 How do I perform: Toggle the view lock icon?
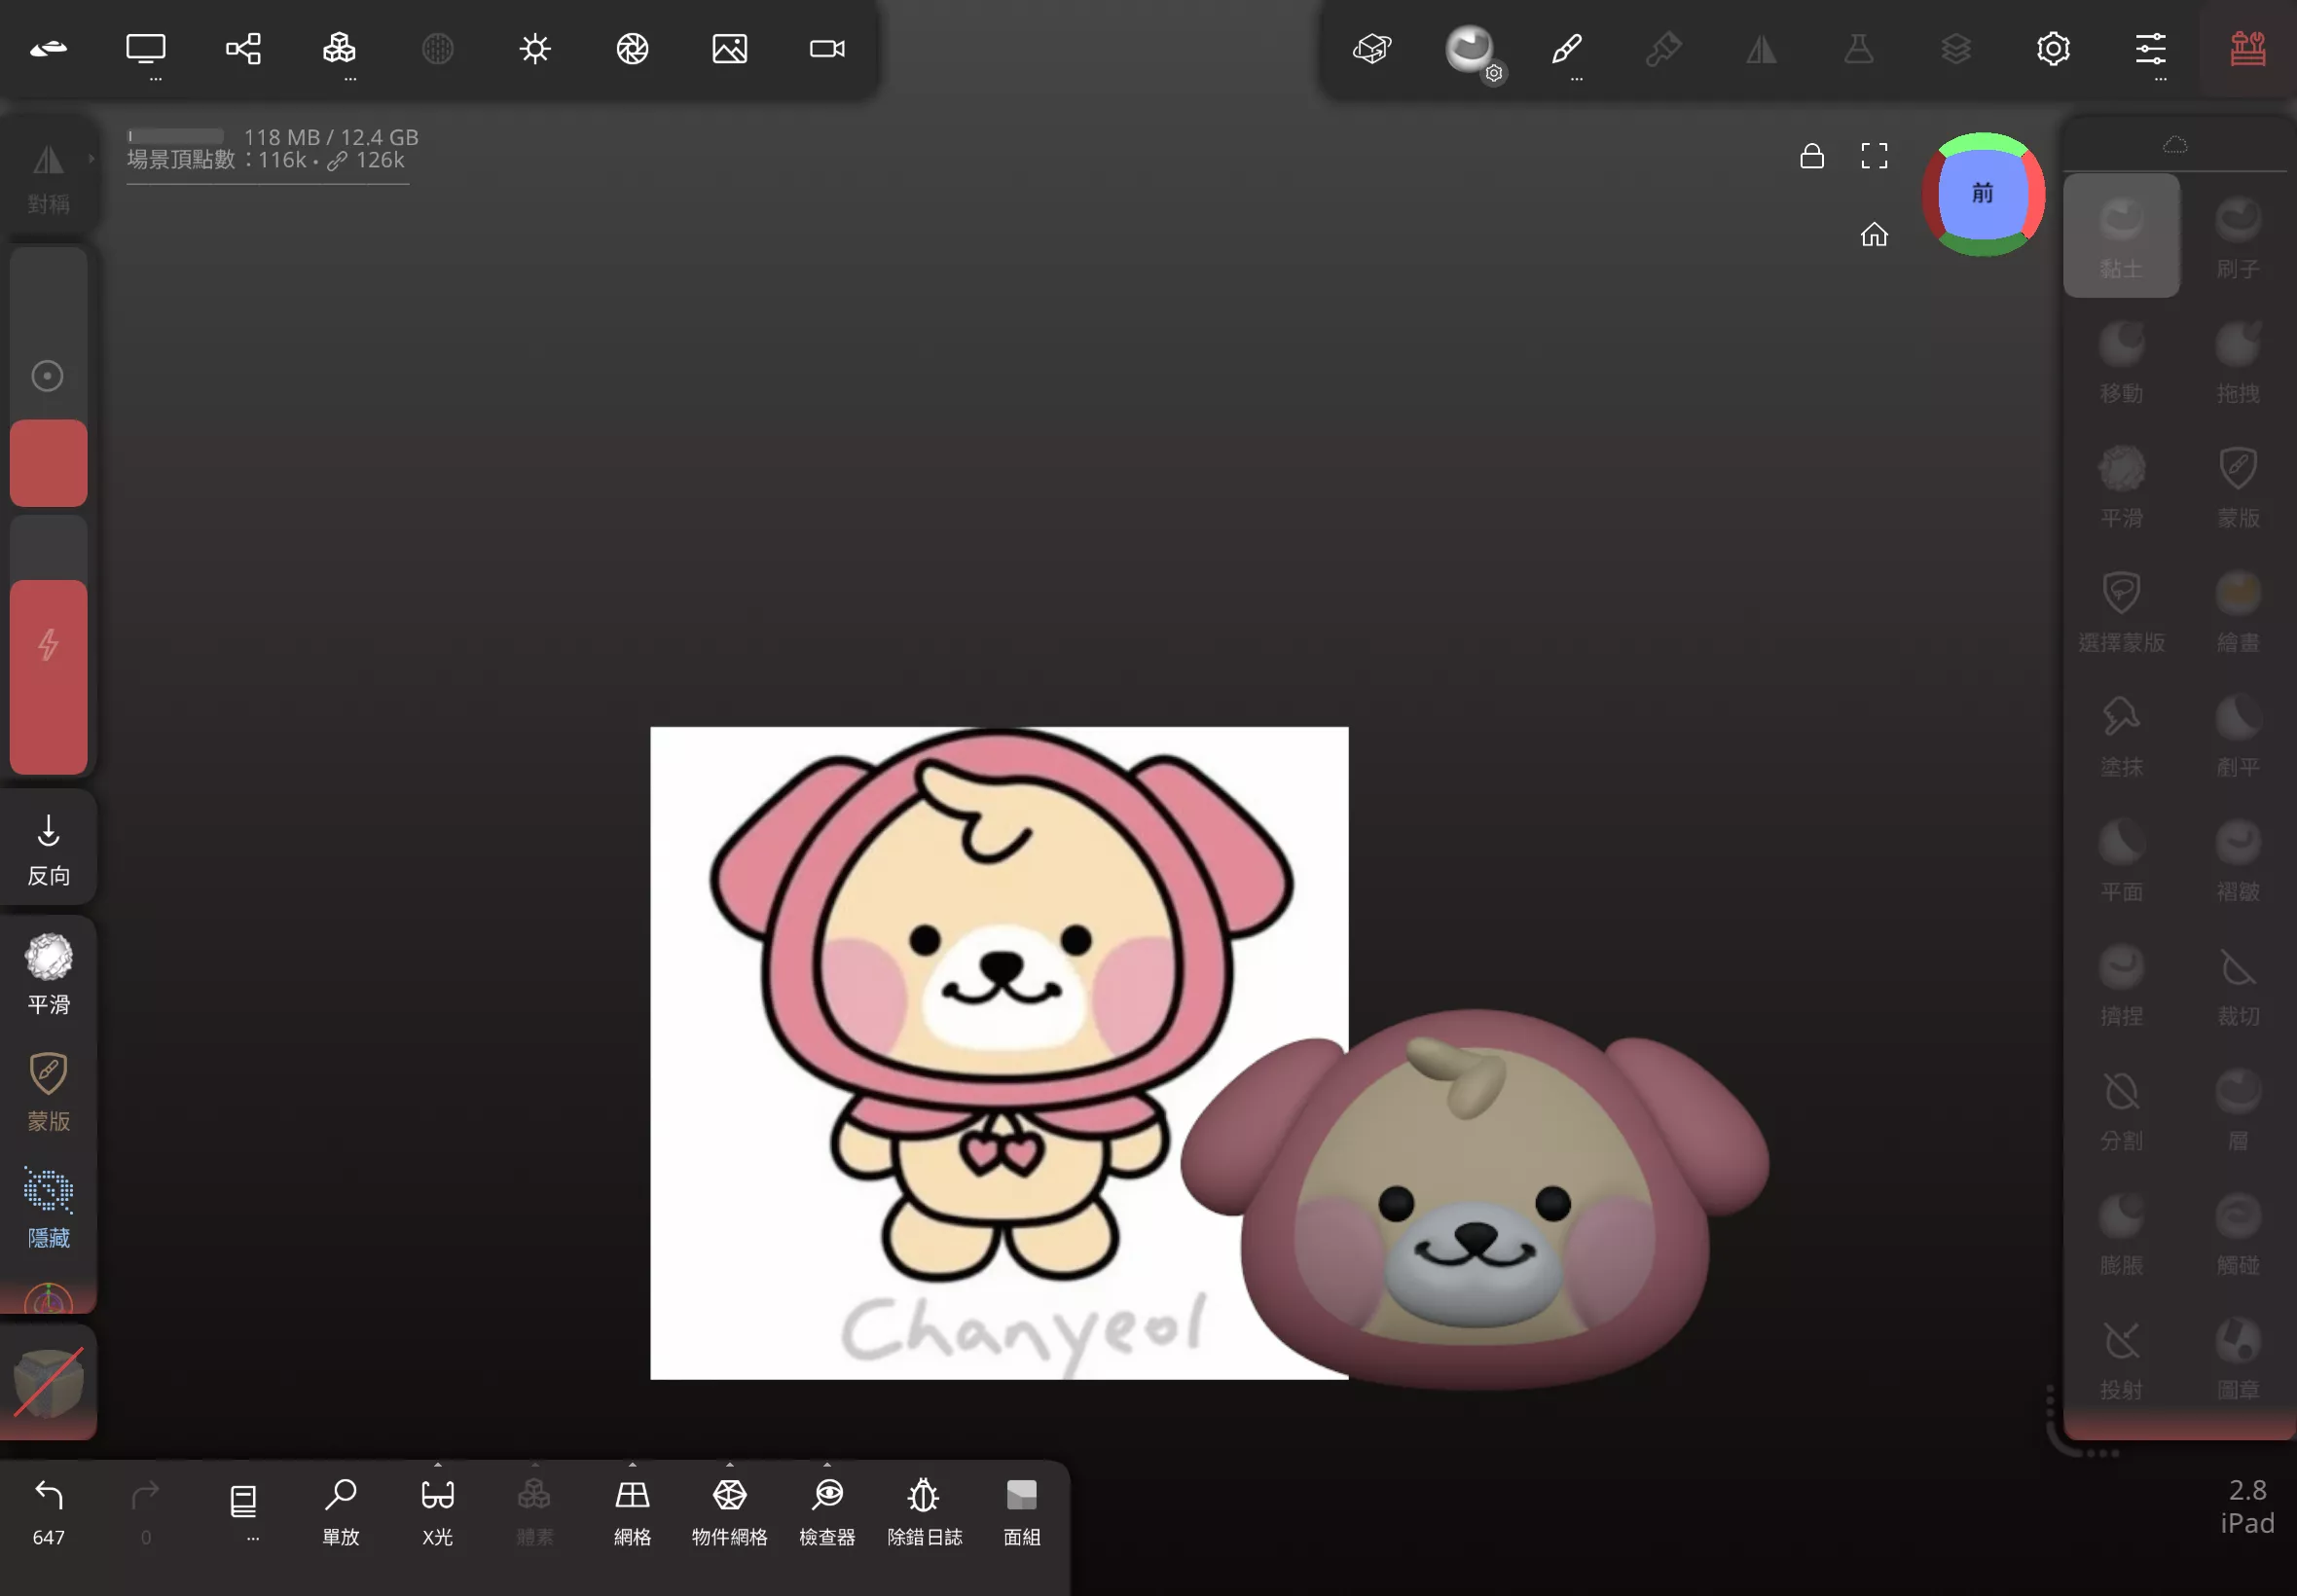[1811, 155]
